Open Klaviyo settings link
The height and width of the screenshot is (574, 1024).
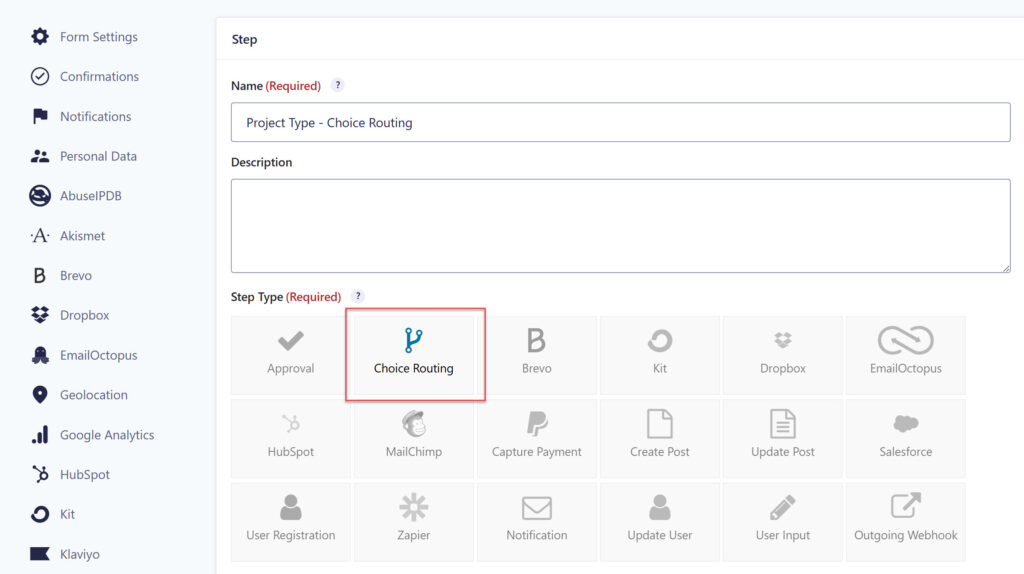(x=80, y=554)
